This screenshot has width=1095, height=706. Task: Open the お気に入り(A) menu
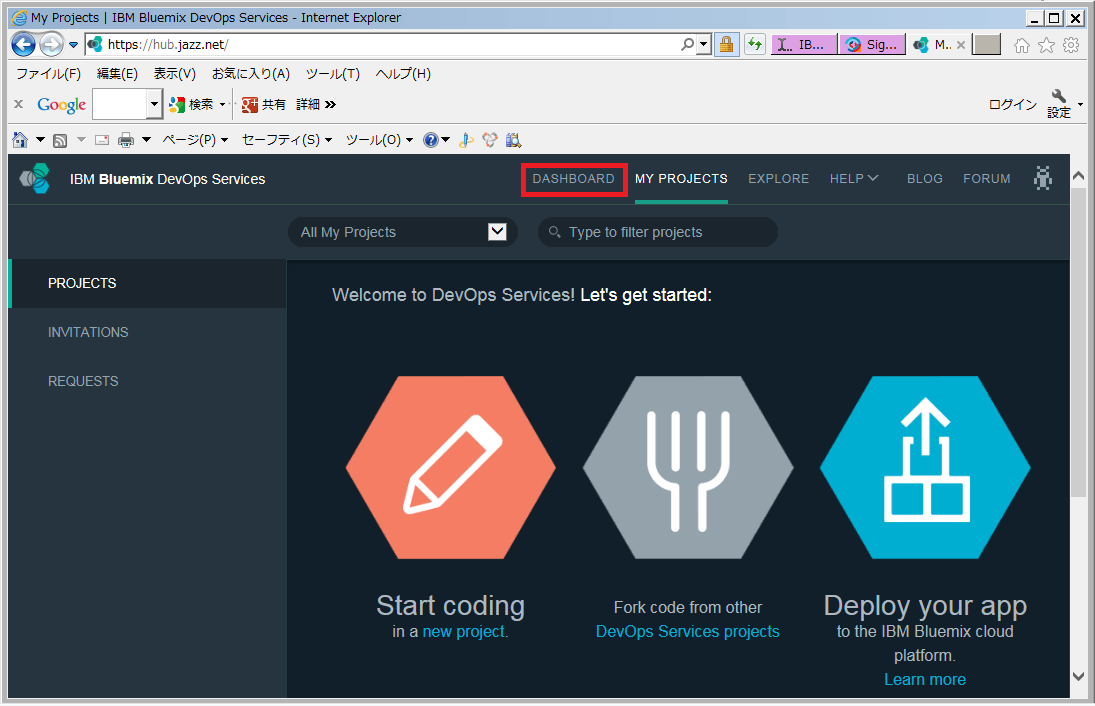pyautogui.click(x=251, y=74)
